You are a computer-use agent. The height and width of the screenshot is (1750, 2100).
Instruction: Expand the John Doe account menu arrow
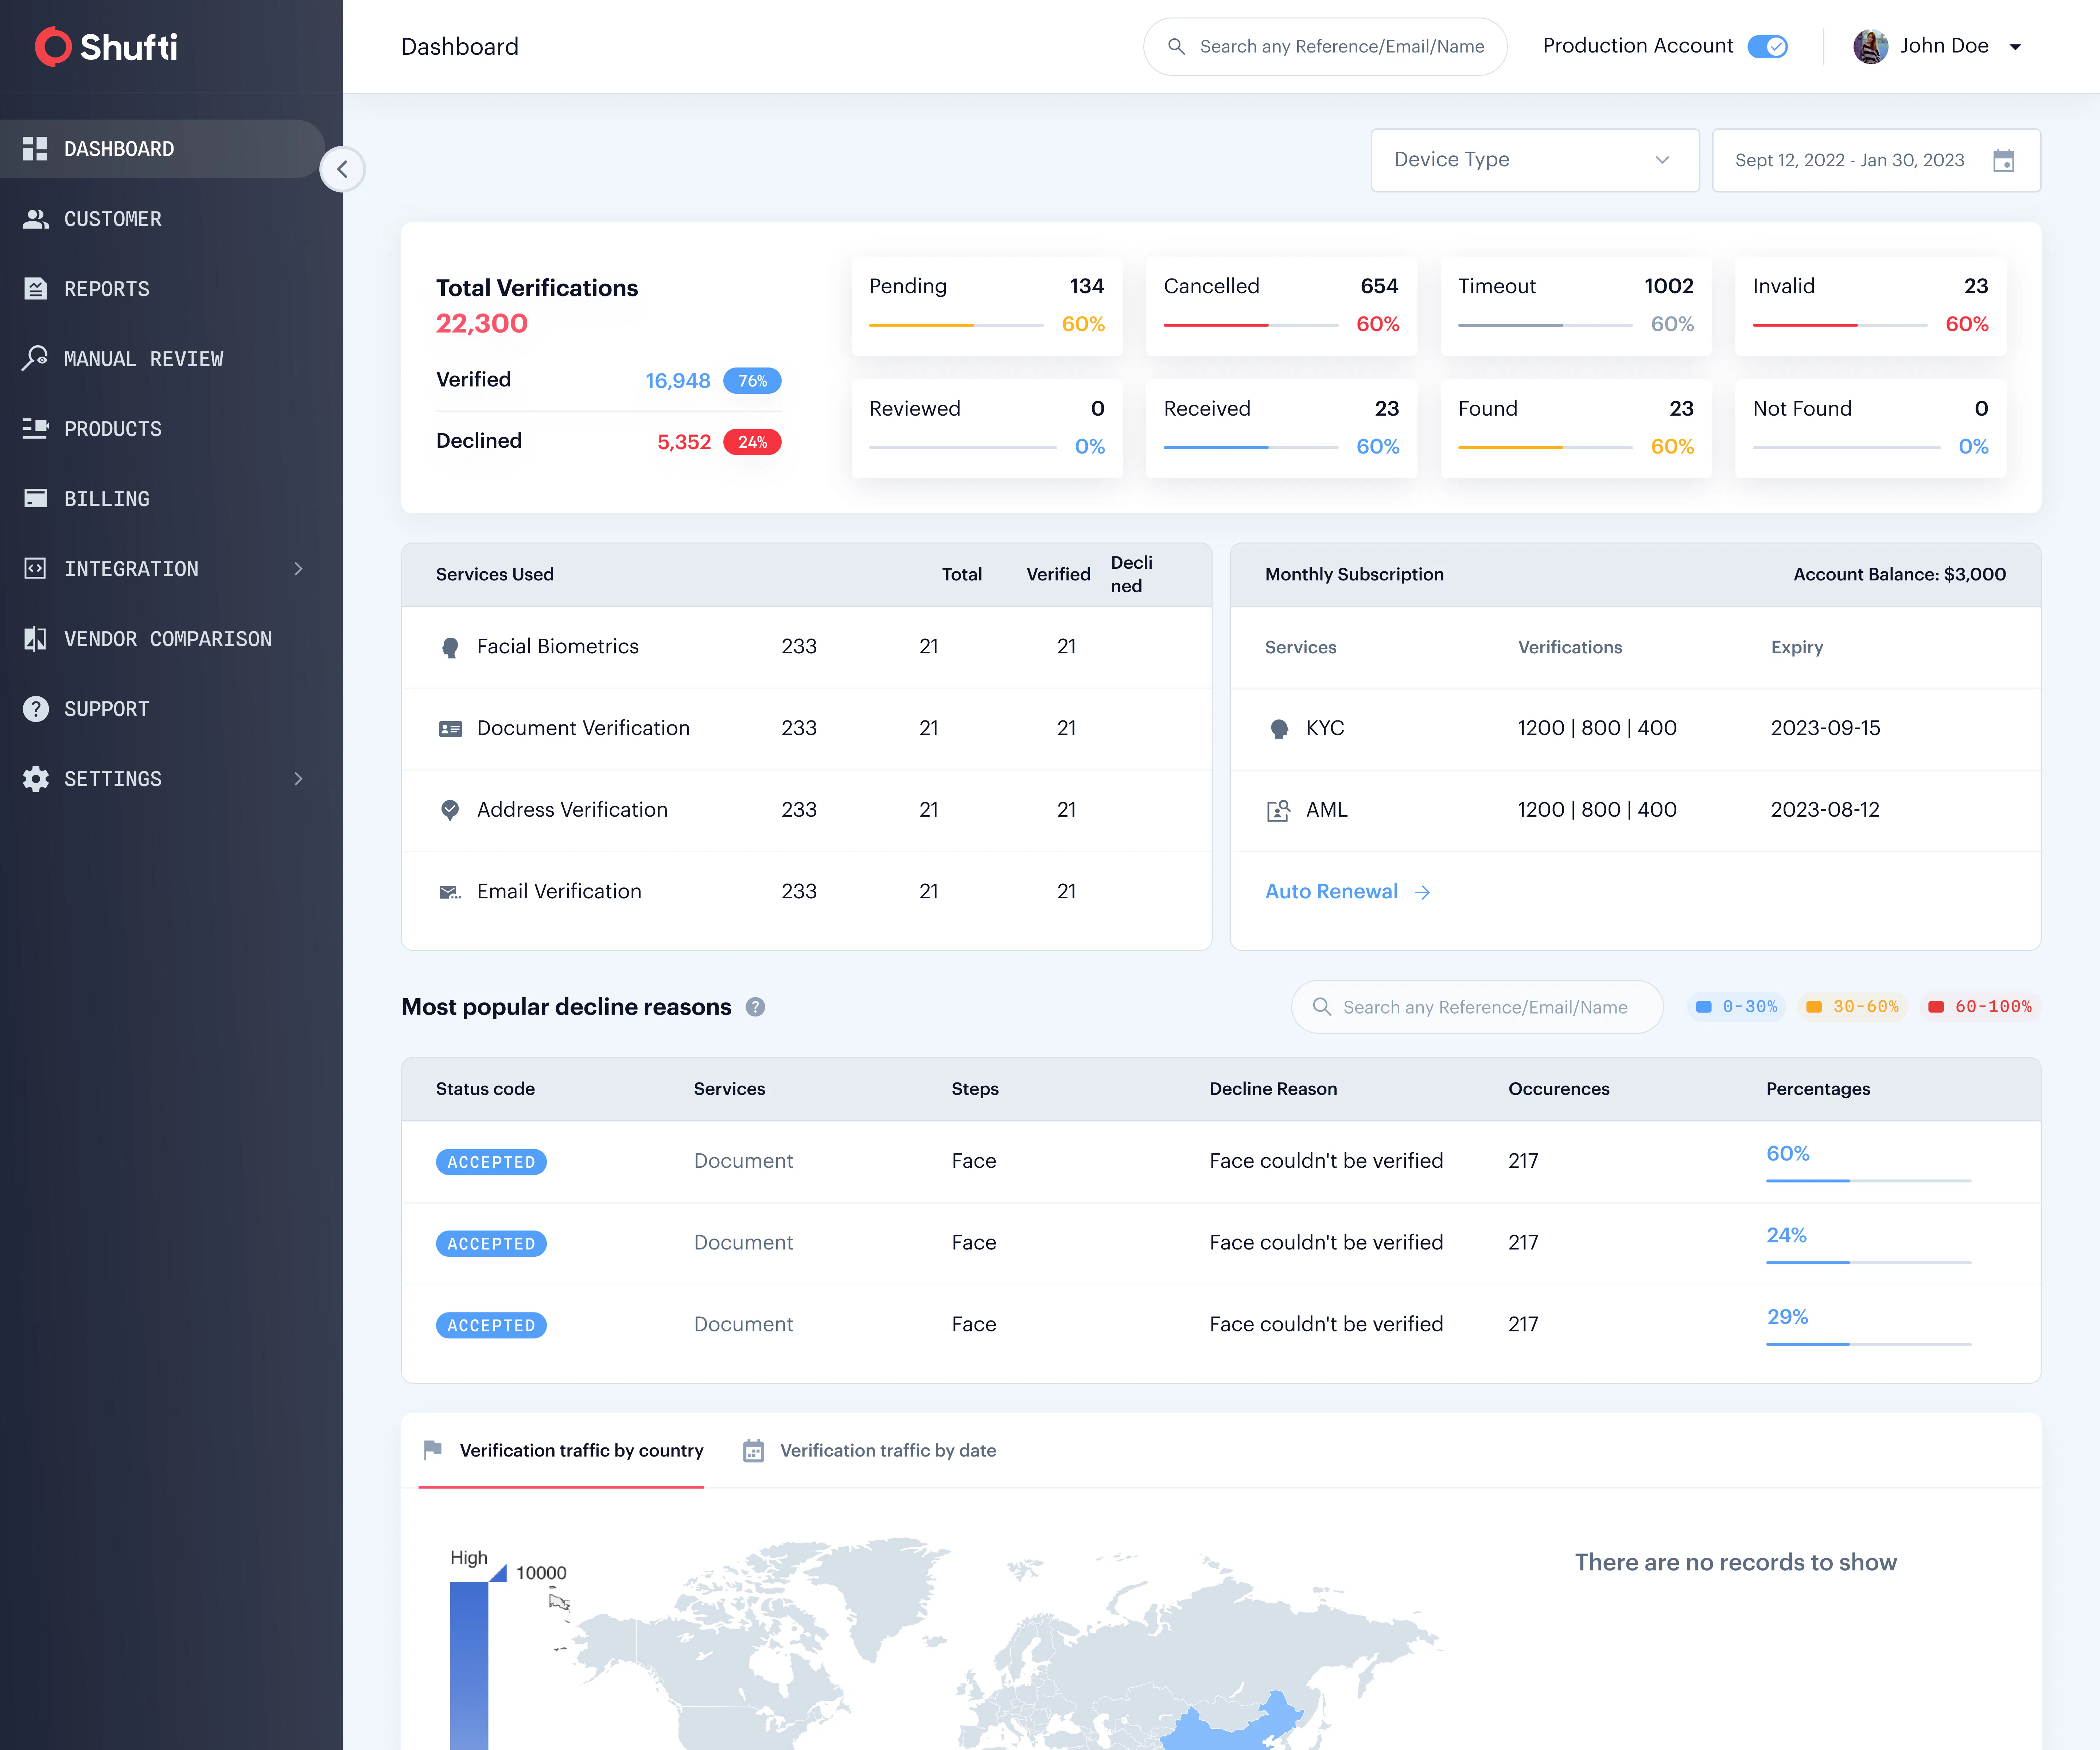point(2015,47)
